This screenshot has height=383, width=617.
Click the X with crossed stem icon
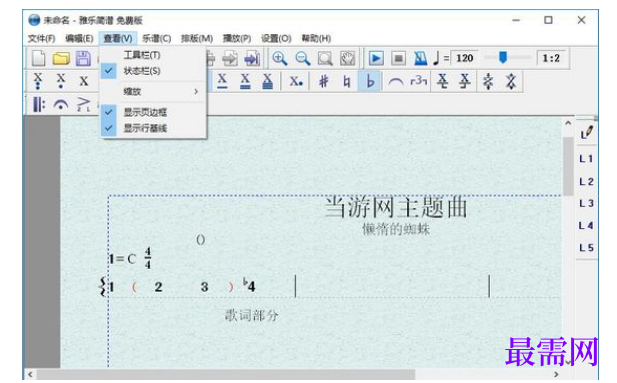point(465,81)
